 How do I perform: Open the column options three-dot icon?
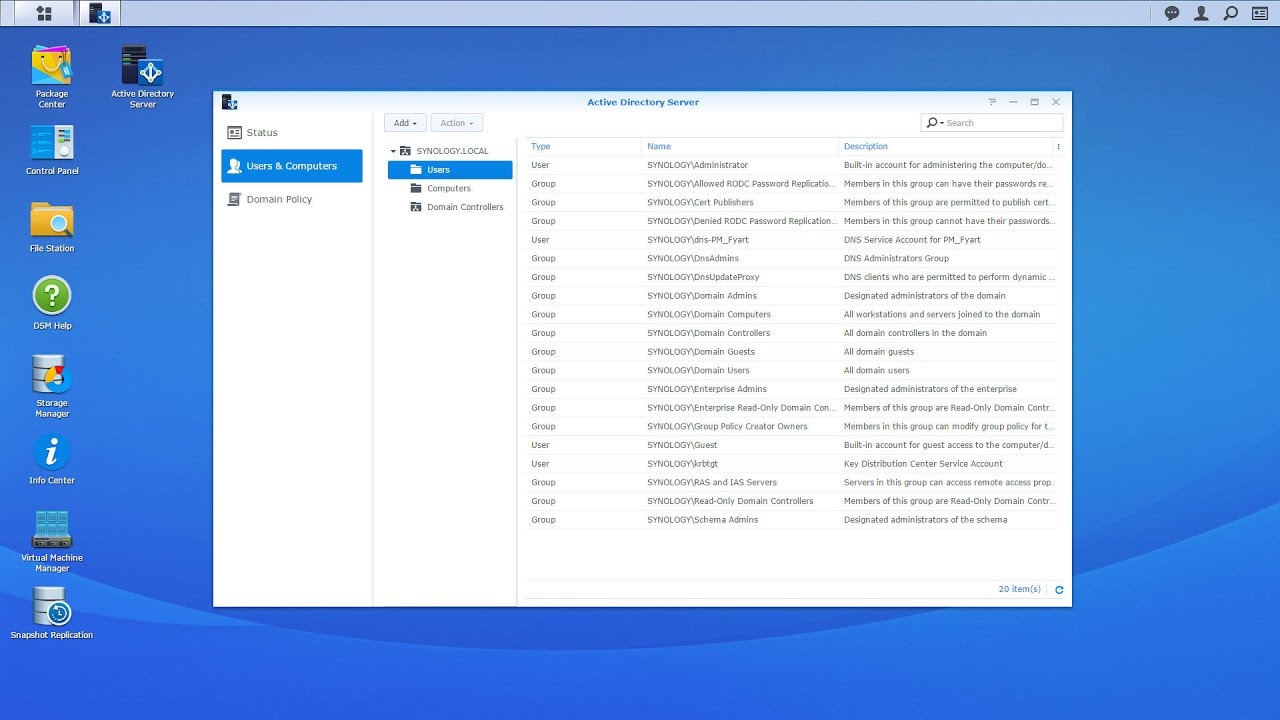[x=1058, y=146]
